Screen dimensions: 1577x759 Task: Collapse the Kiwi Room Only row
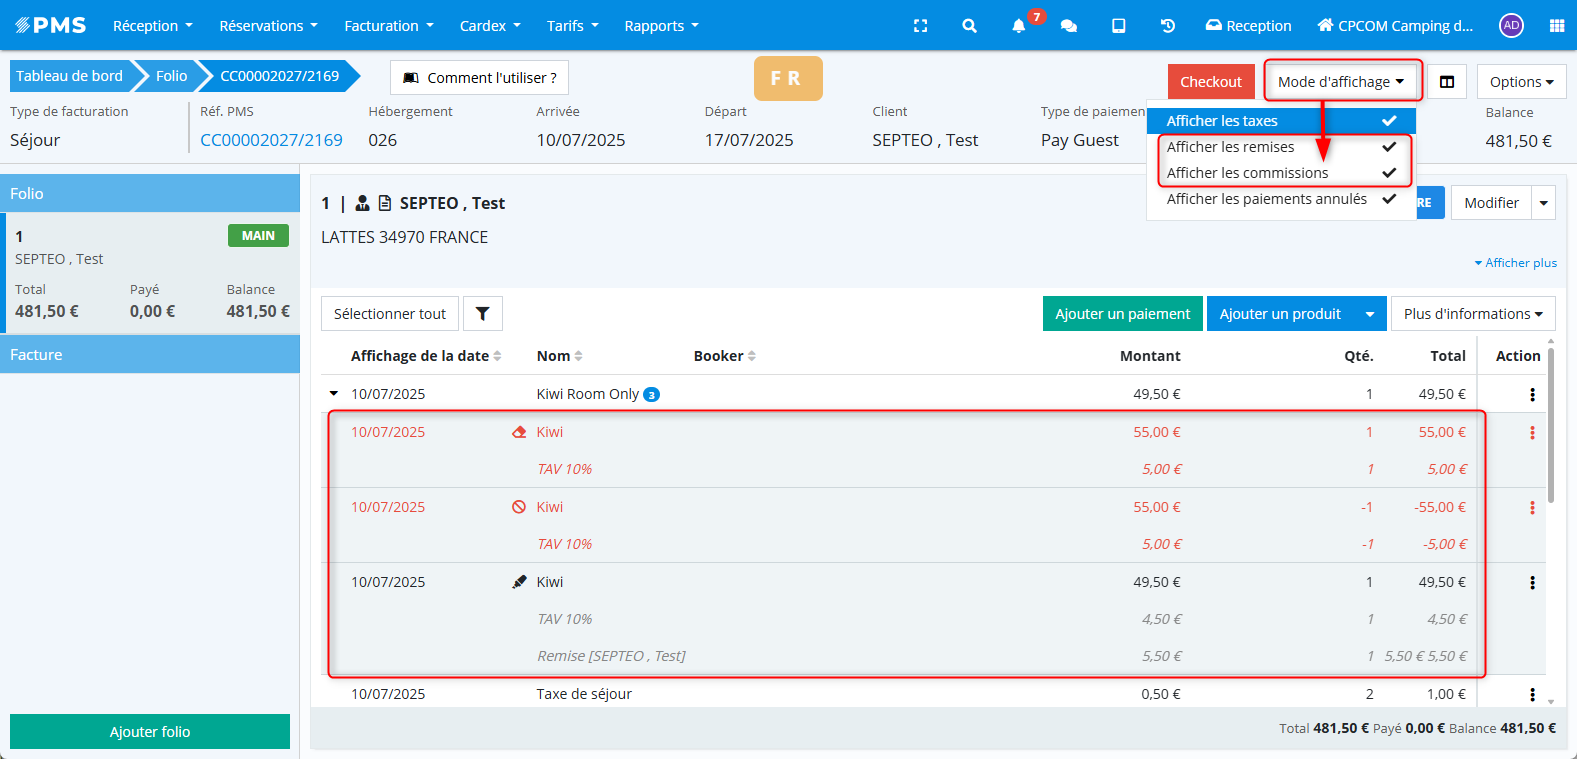(x=334, y=394)
